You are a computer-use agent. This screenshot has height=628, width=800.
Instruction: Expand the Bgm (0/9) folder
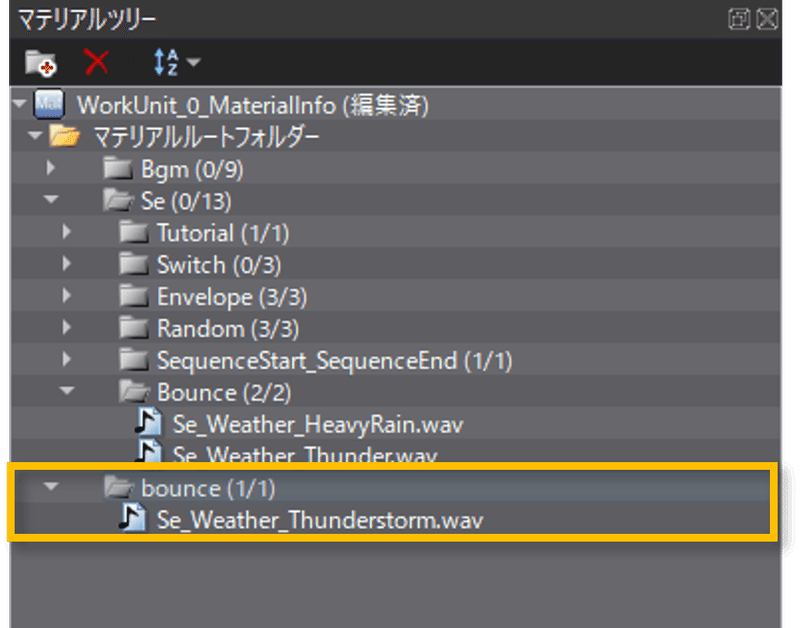(51, 168)
